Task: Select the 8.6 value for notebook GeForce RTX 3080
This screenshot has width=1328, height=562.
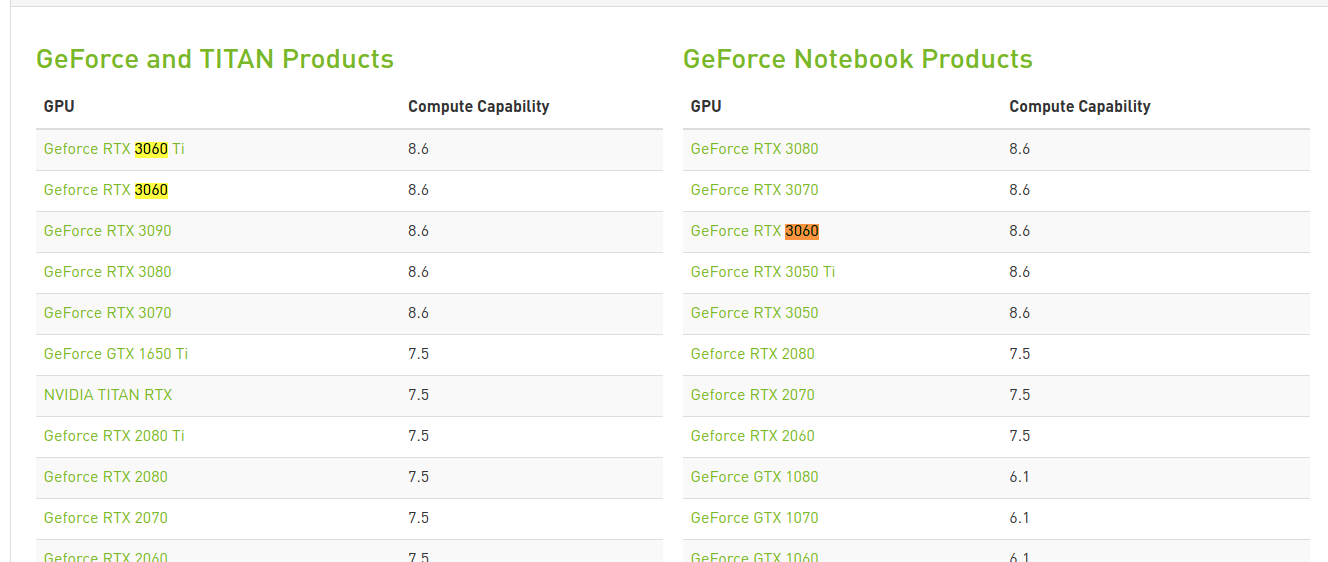Action: click(x=1020, y=149)
